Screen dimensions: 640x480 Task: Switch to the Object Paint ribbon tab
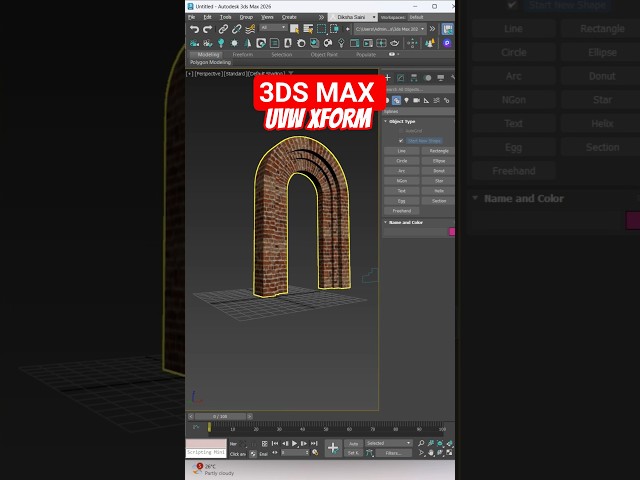324,55
